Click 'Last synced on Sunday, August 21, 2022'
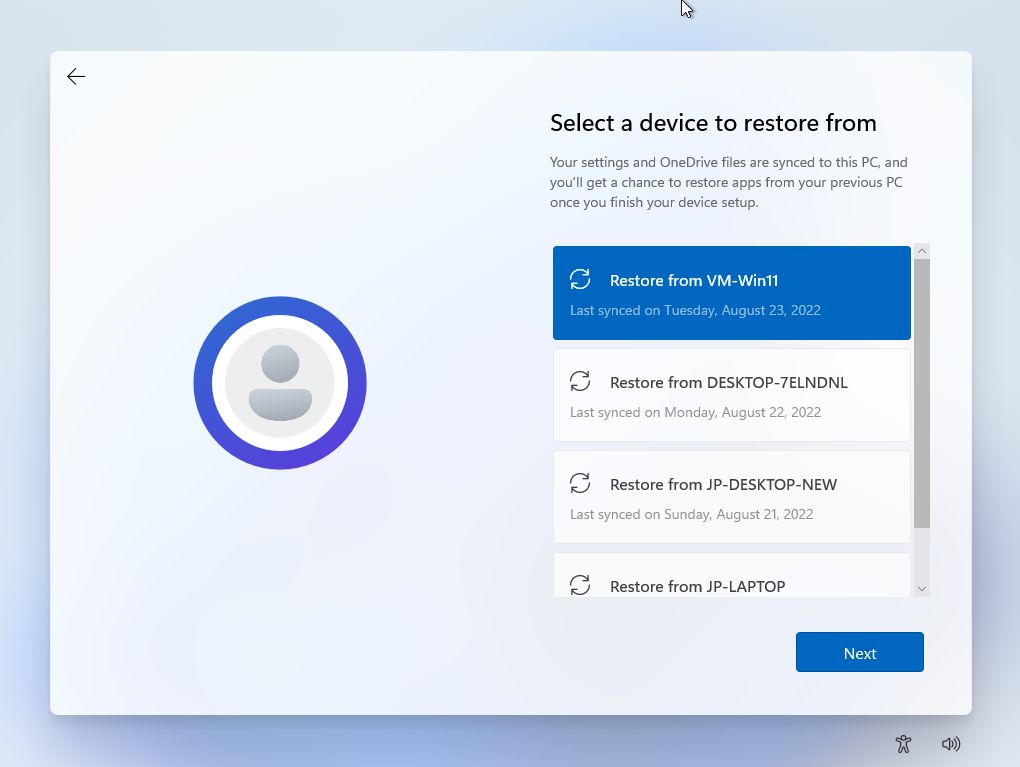 (x=691, y=515)
